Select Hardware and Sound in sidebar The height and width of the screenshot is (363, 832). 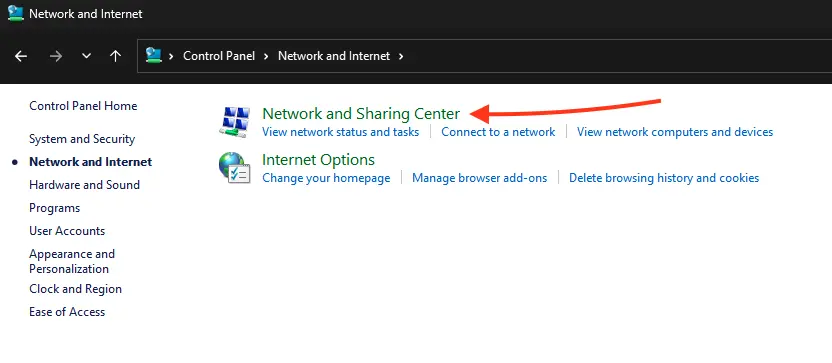(84, 185)
